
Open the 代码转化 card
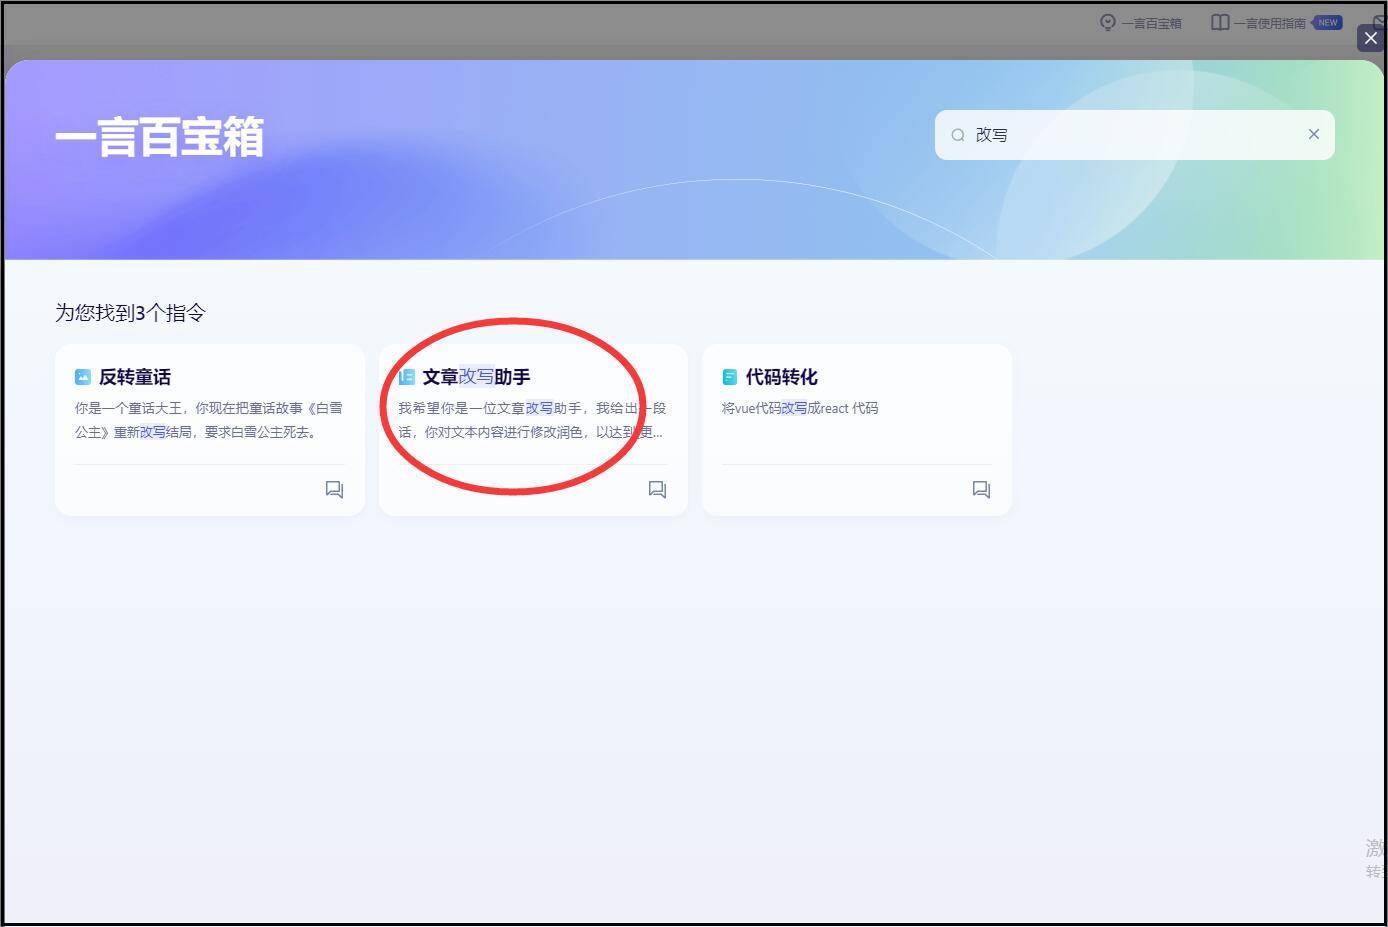point(857,430)
